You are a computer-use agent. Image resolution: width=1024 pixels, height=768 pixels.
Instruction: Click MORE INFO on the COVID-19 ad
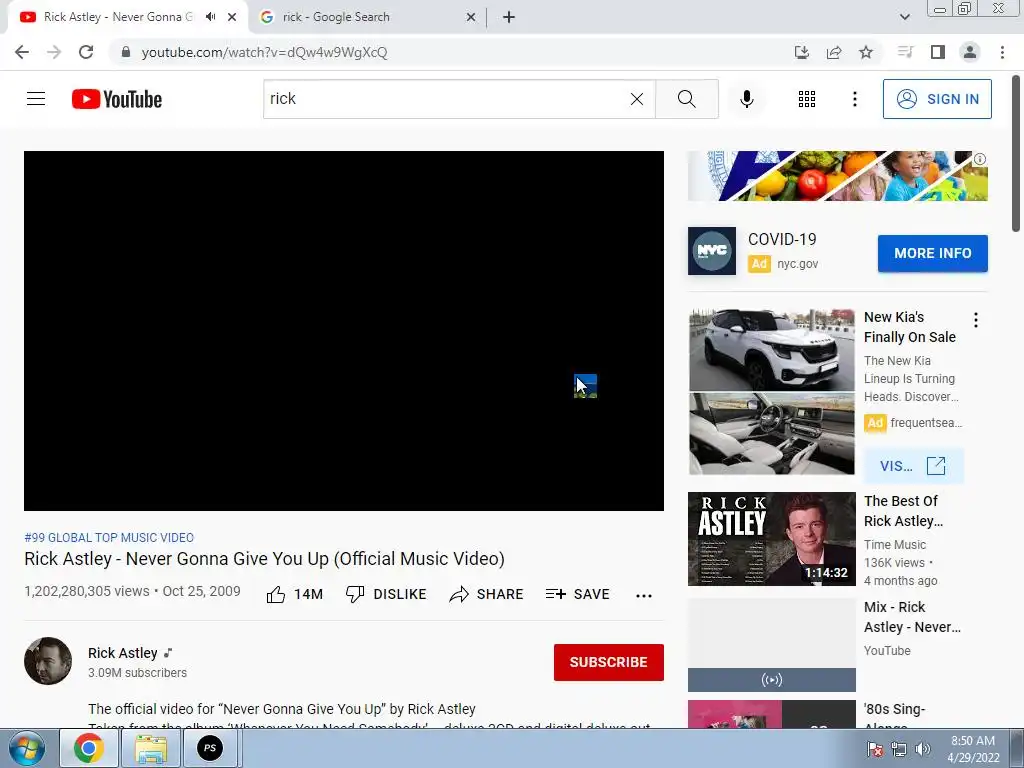tap(933, 253)
